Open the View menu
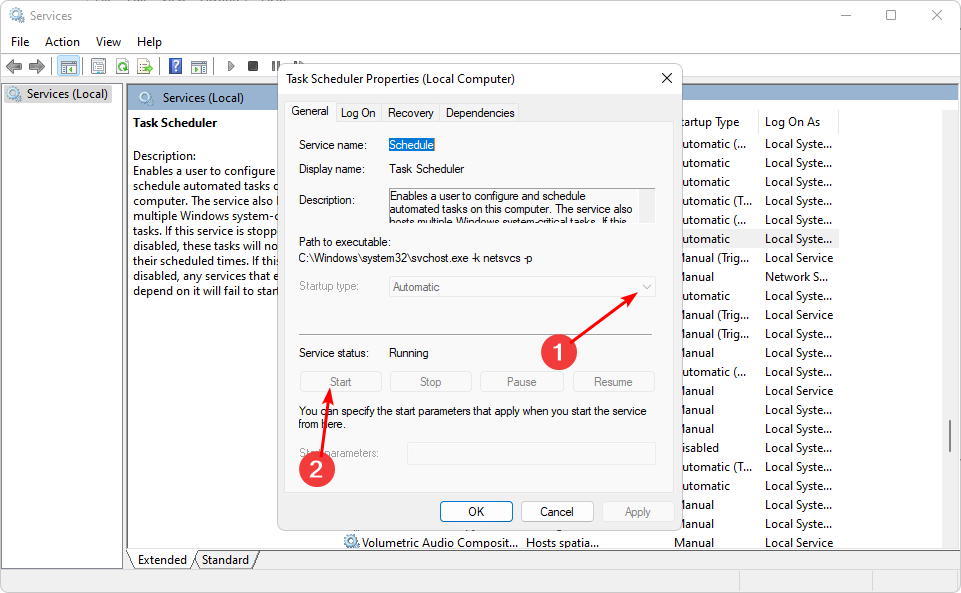The width and height of the screenshot is (961, 593). (108, 42)
